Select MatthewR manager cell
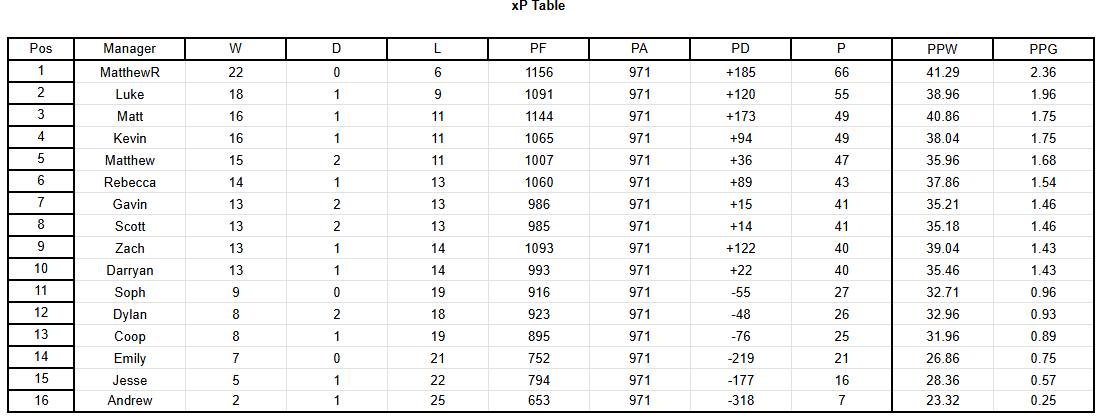 130,72
